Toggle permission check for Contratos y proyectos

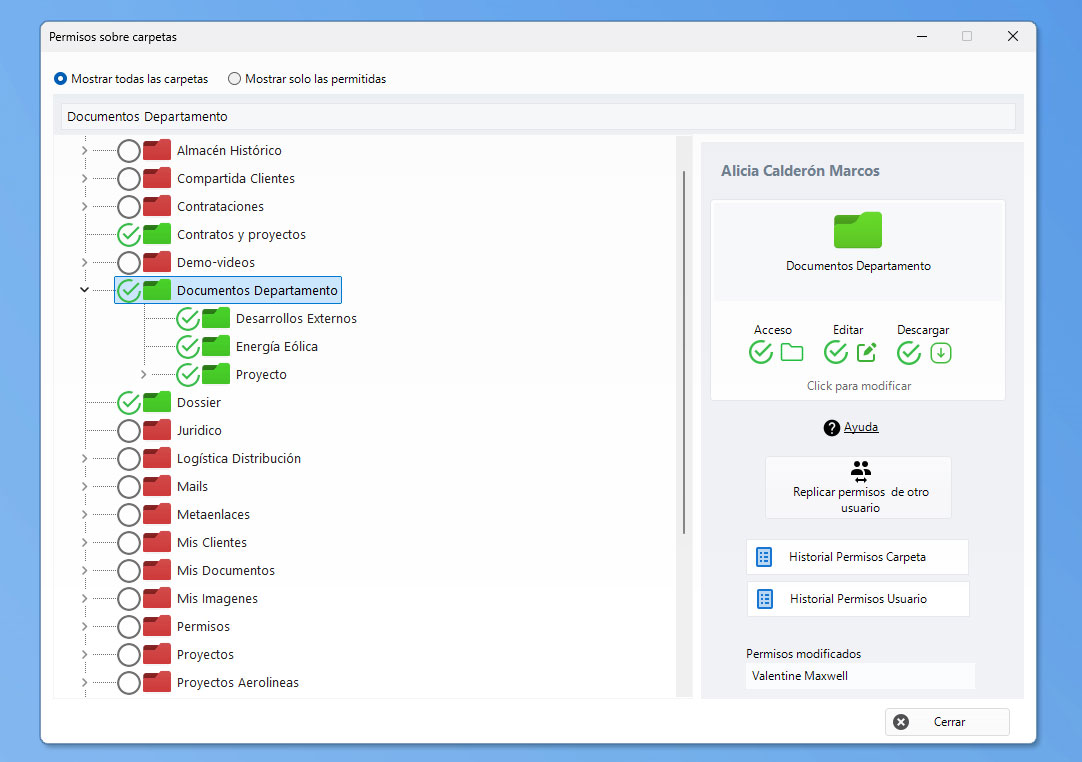[129, 234]
